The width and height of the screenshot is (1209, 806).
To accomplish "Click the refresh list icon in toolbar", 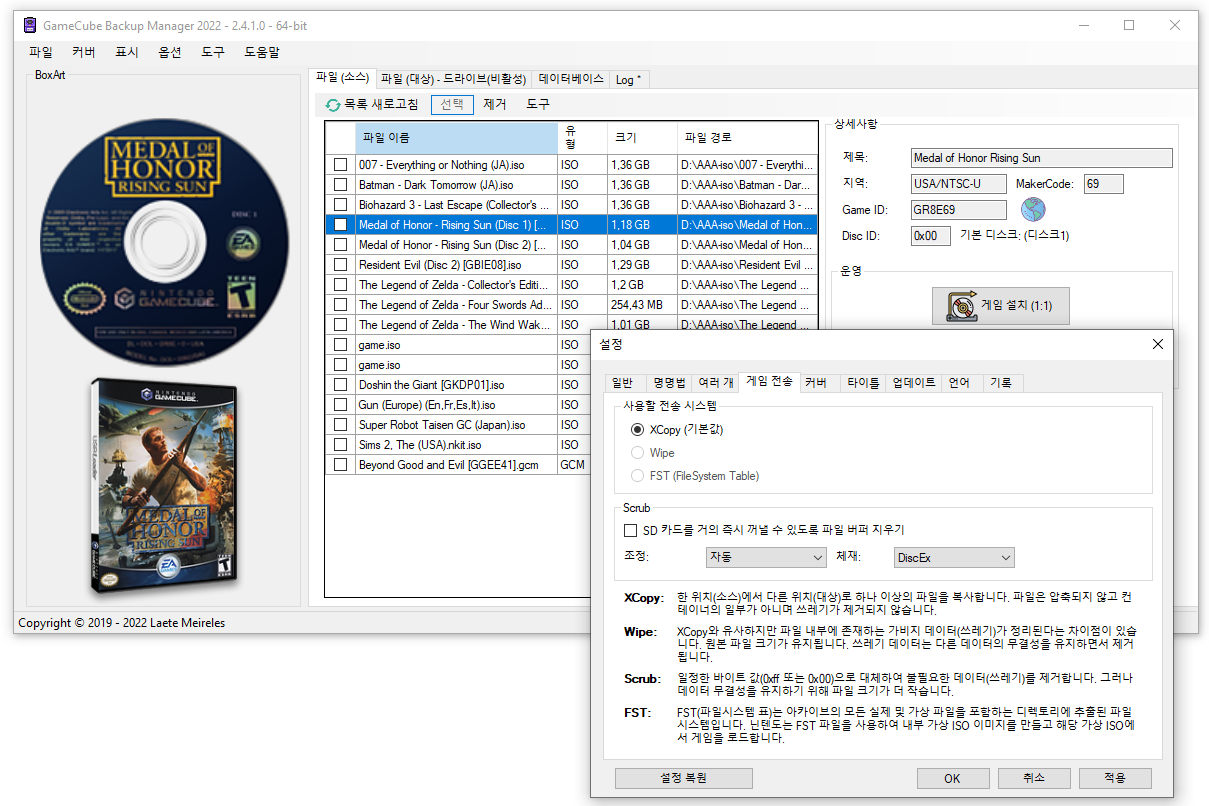I will coord(333,104).
